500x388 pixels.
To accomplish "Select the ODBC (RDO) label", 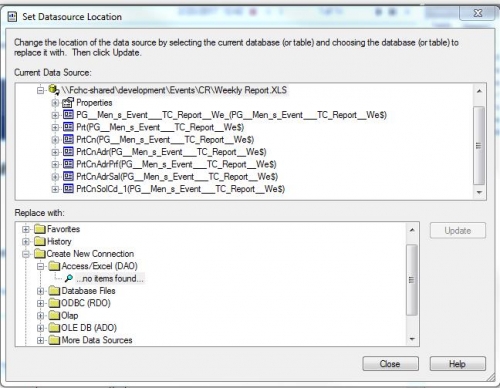I will point(86,303).
